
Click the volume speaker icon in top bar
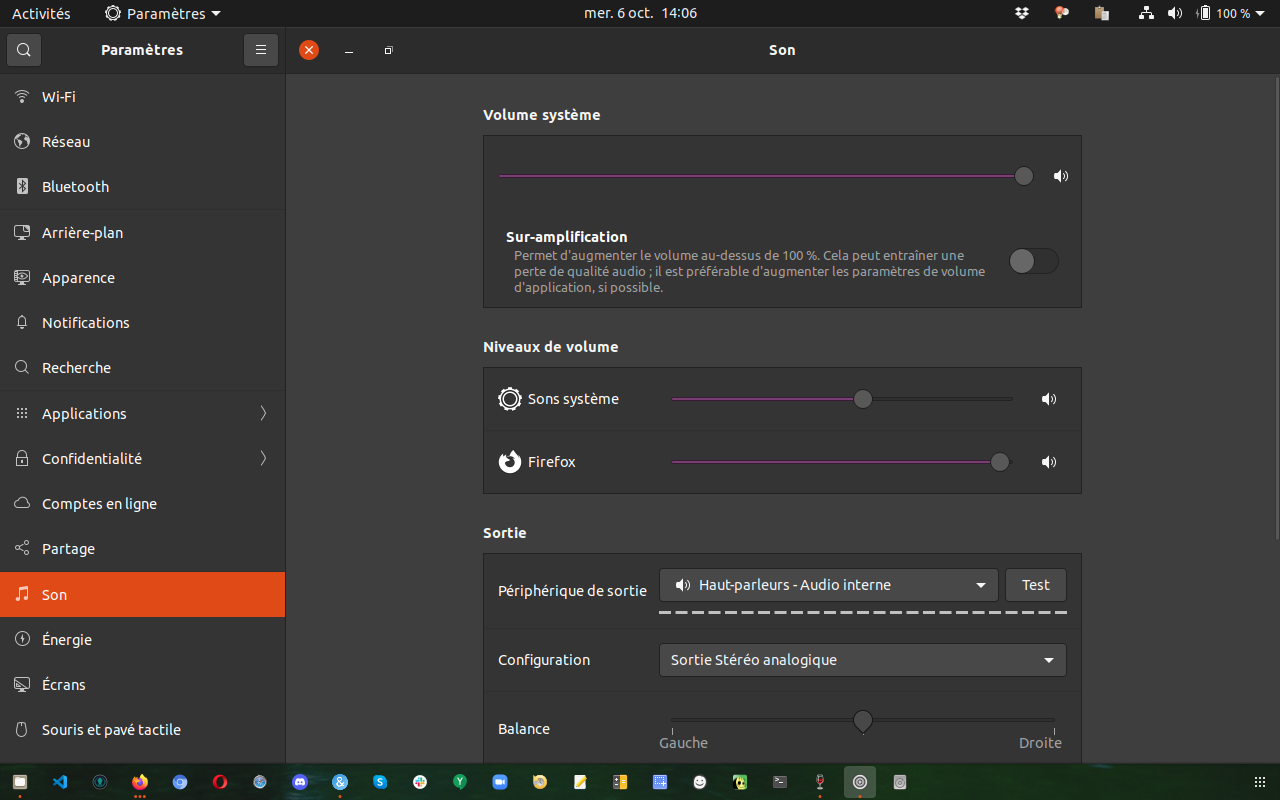click(1175, 13)
